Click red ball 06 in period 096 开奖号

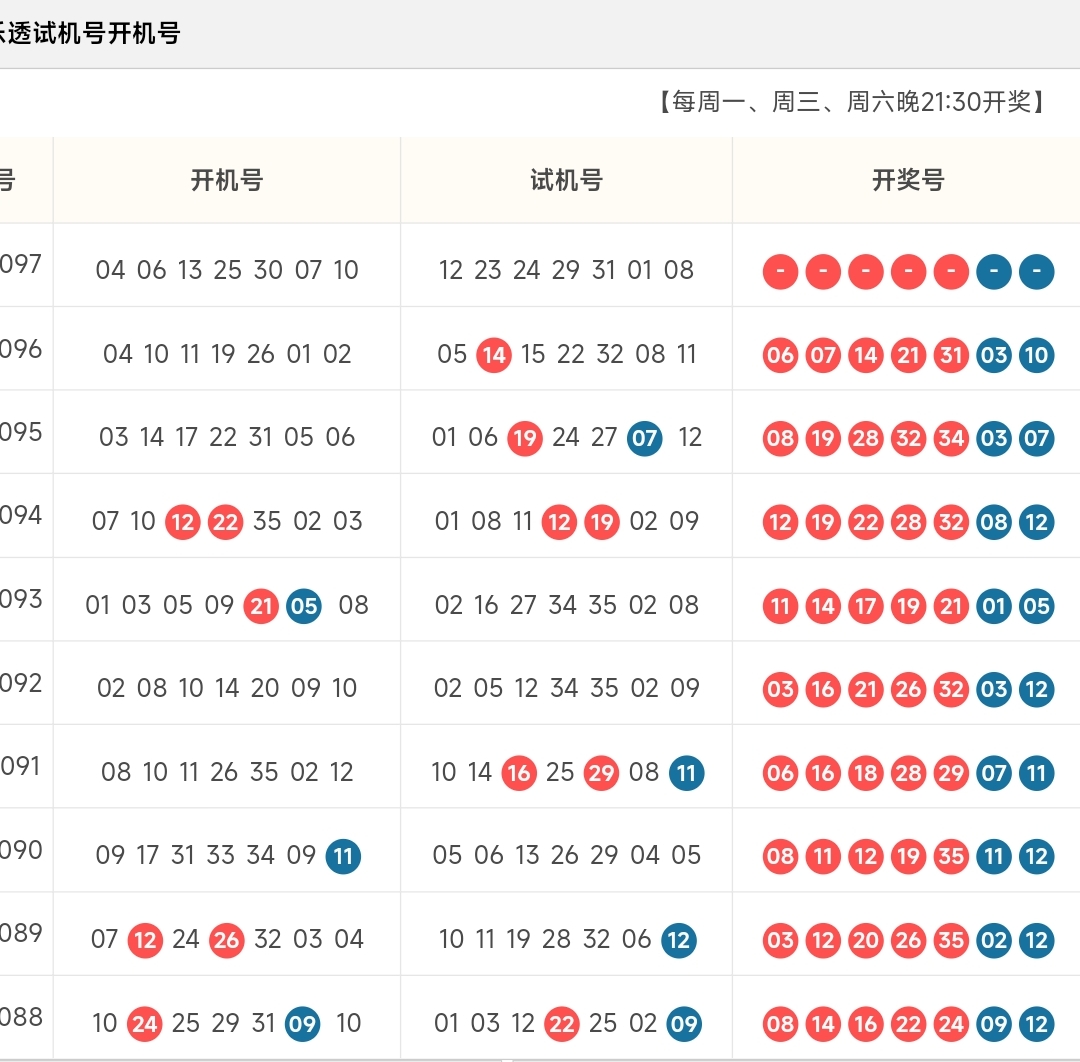click(780, 355)
